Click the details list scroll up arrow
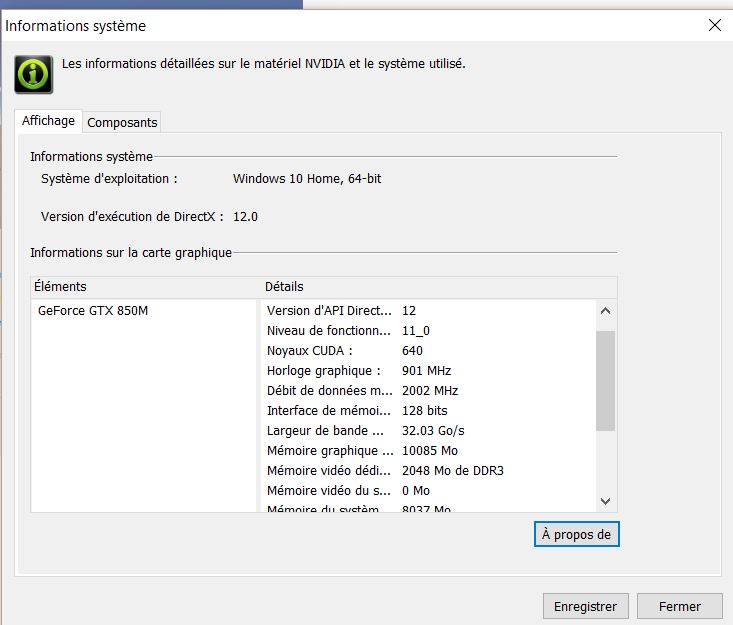Image resolution: width=733 pixels, height=625 pixels. [x=605, y=311]
